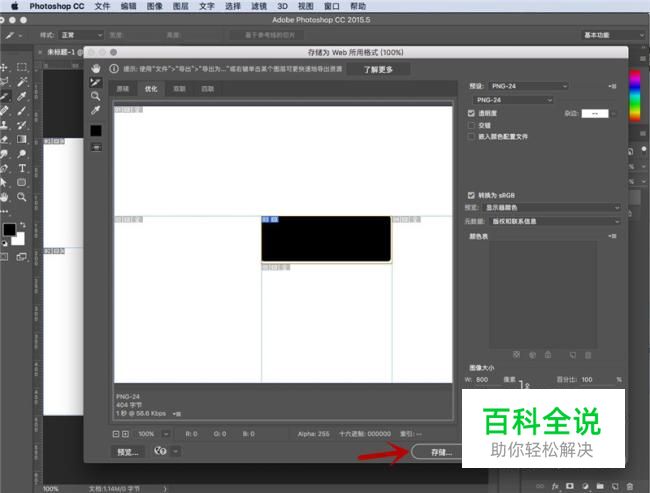Select the Rounded Rectangle shape tool
The image size is (650, 493).
coord(22,182)
